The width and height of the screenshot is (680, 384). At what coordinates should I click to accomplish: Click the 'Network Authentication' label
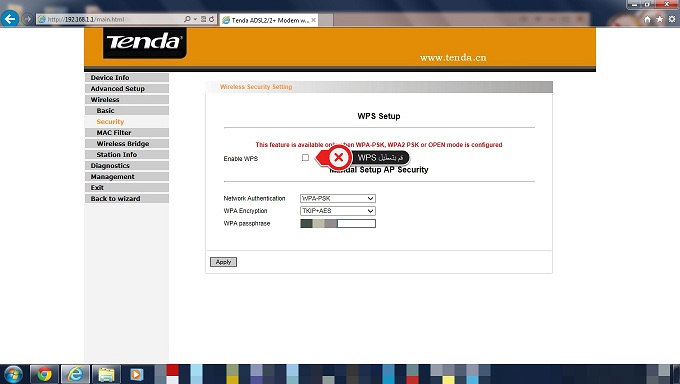coord(254,198)
